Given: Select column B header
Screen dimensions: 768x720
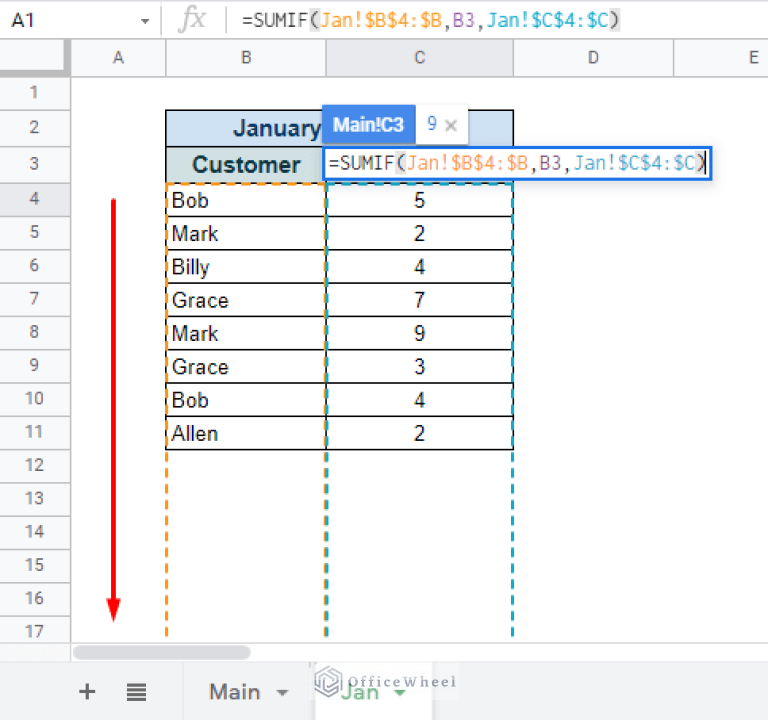Looking at the screenshot, I should [245, 58].
